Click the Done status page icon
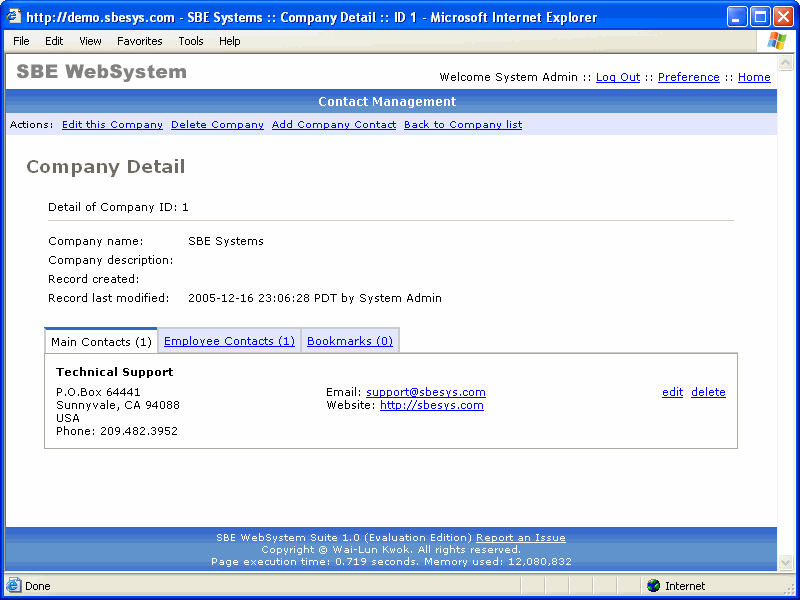 coord(14,585)
